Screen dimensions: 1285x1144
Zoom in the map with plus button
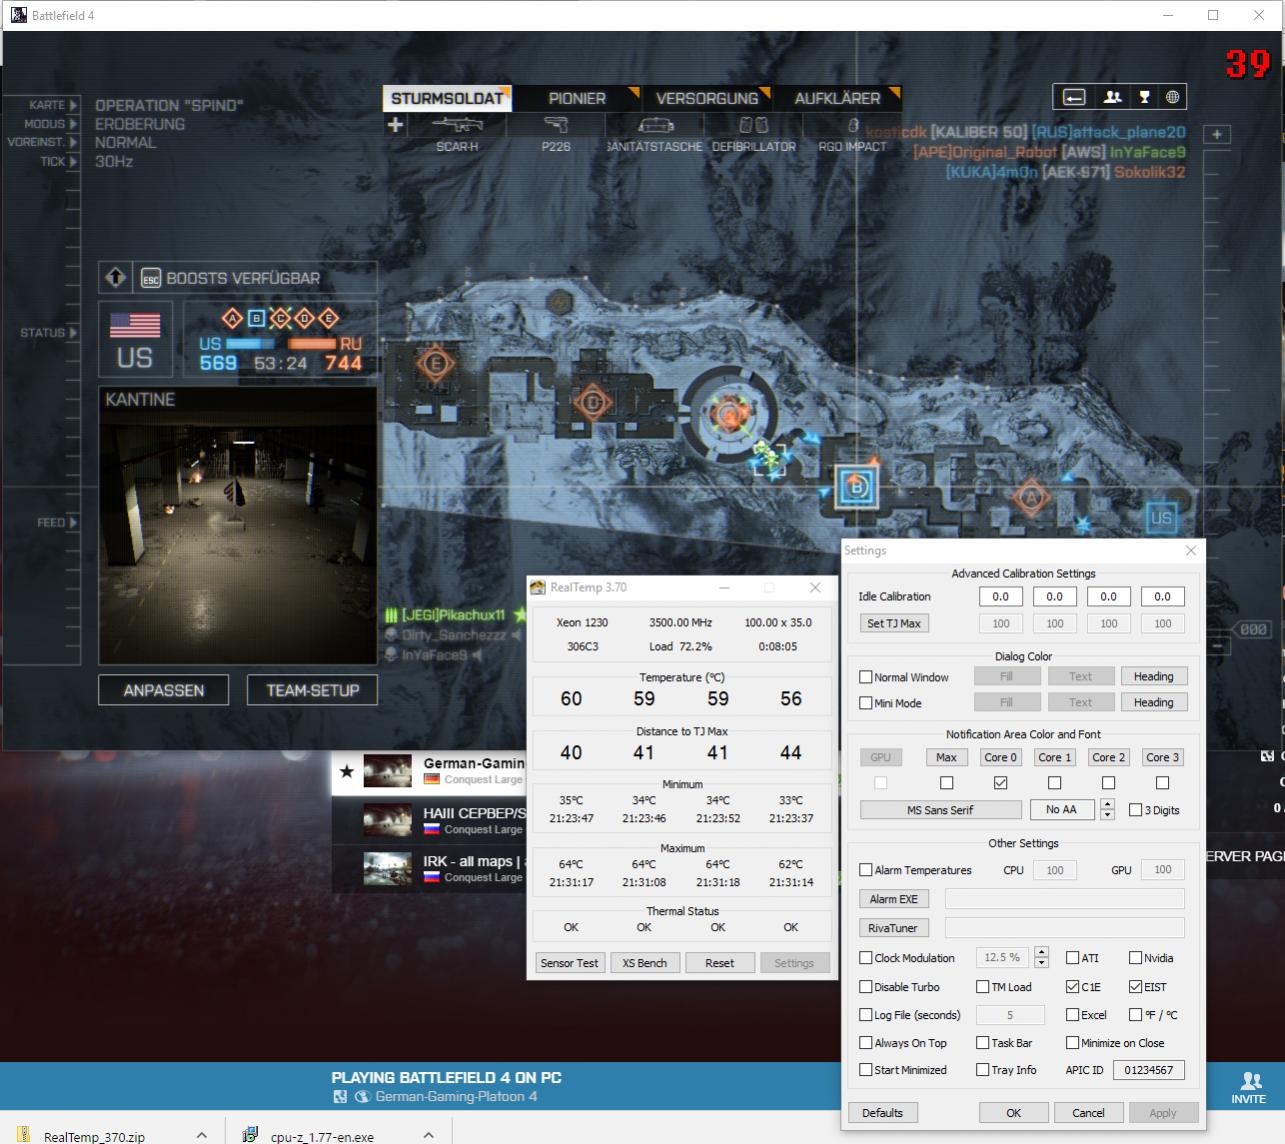[1217, 134]
